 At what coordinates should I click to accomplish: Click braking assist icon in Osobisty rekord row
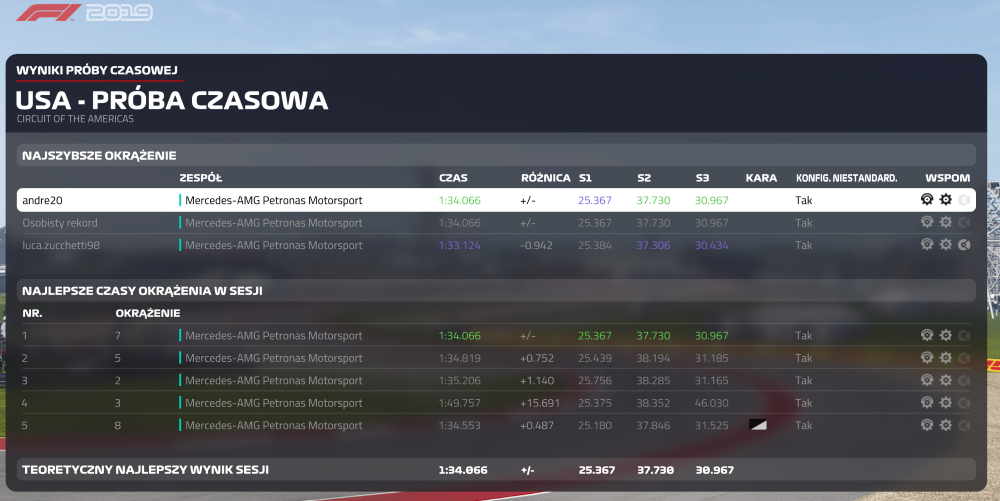click(x=964, y=222)
